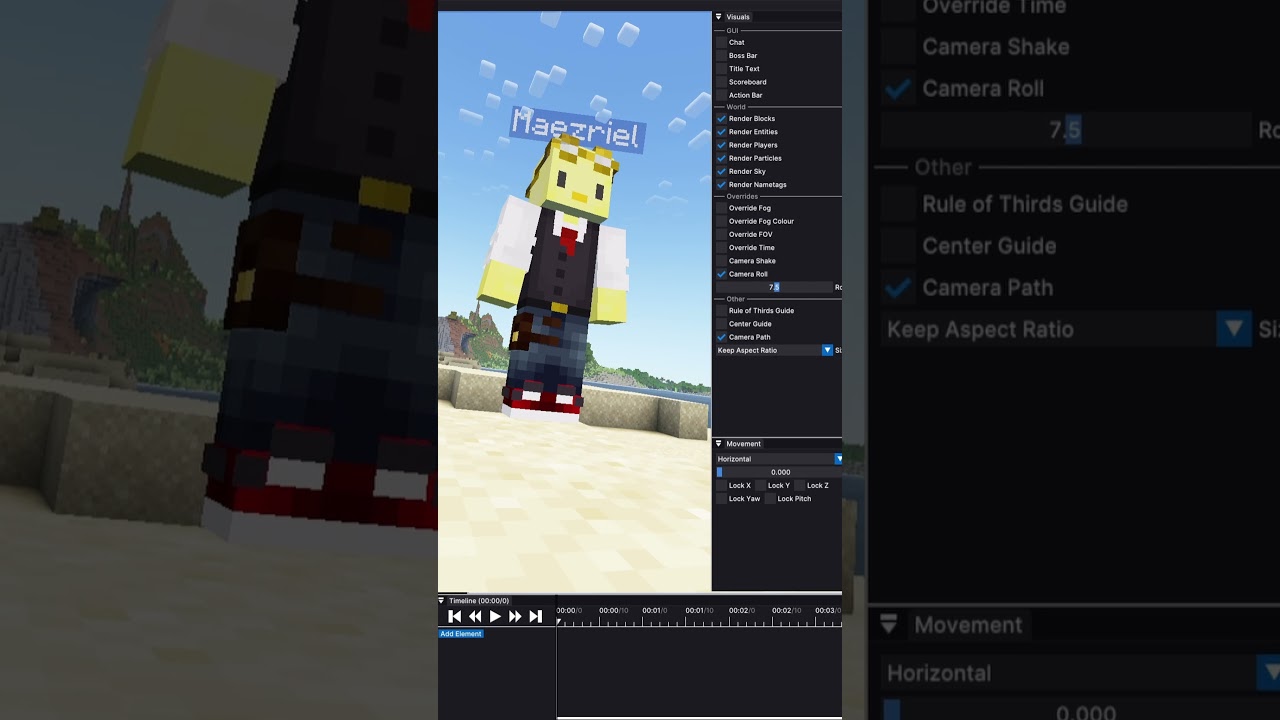
Task: Click the 00:02/0 mark on the timeline ruler
Action: pos(740,610)
